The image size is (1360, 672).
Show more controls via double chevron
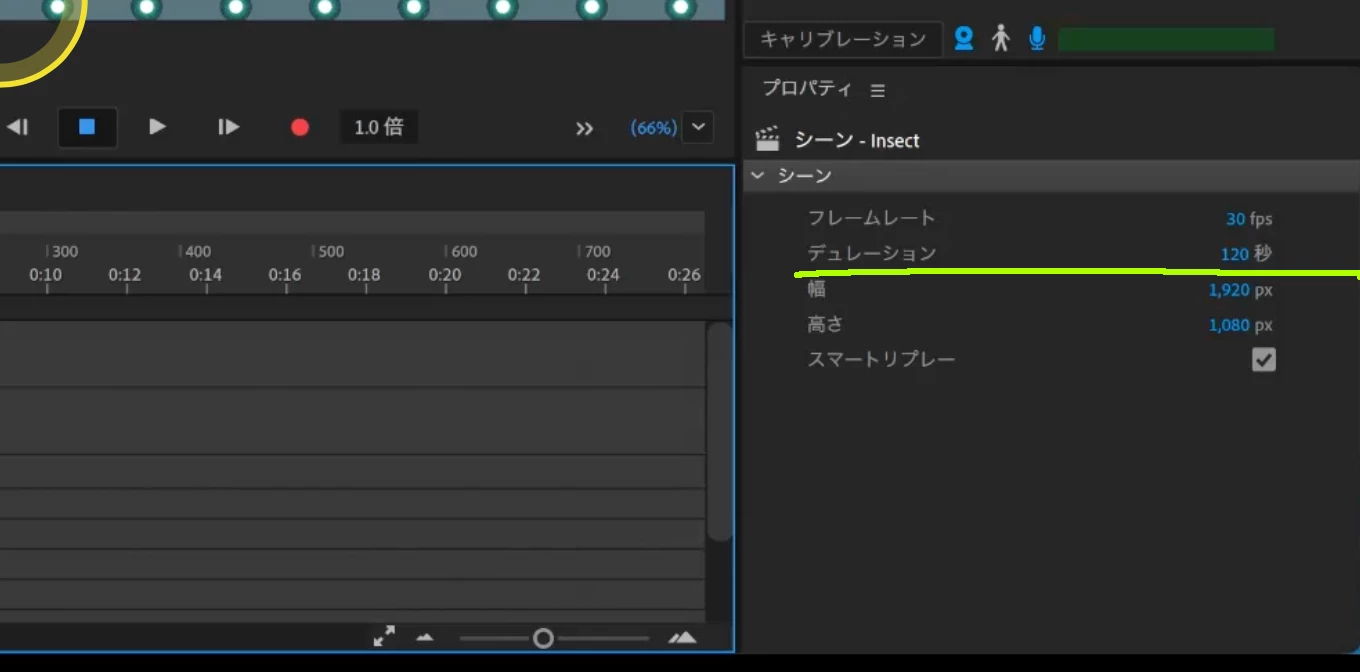tap(585, 128)
